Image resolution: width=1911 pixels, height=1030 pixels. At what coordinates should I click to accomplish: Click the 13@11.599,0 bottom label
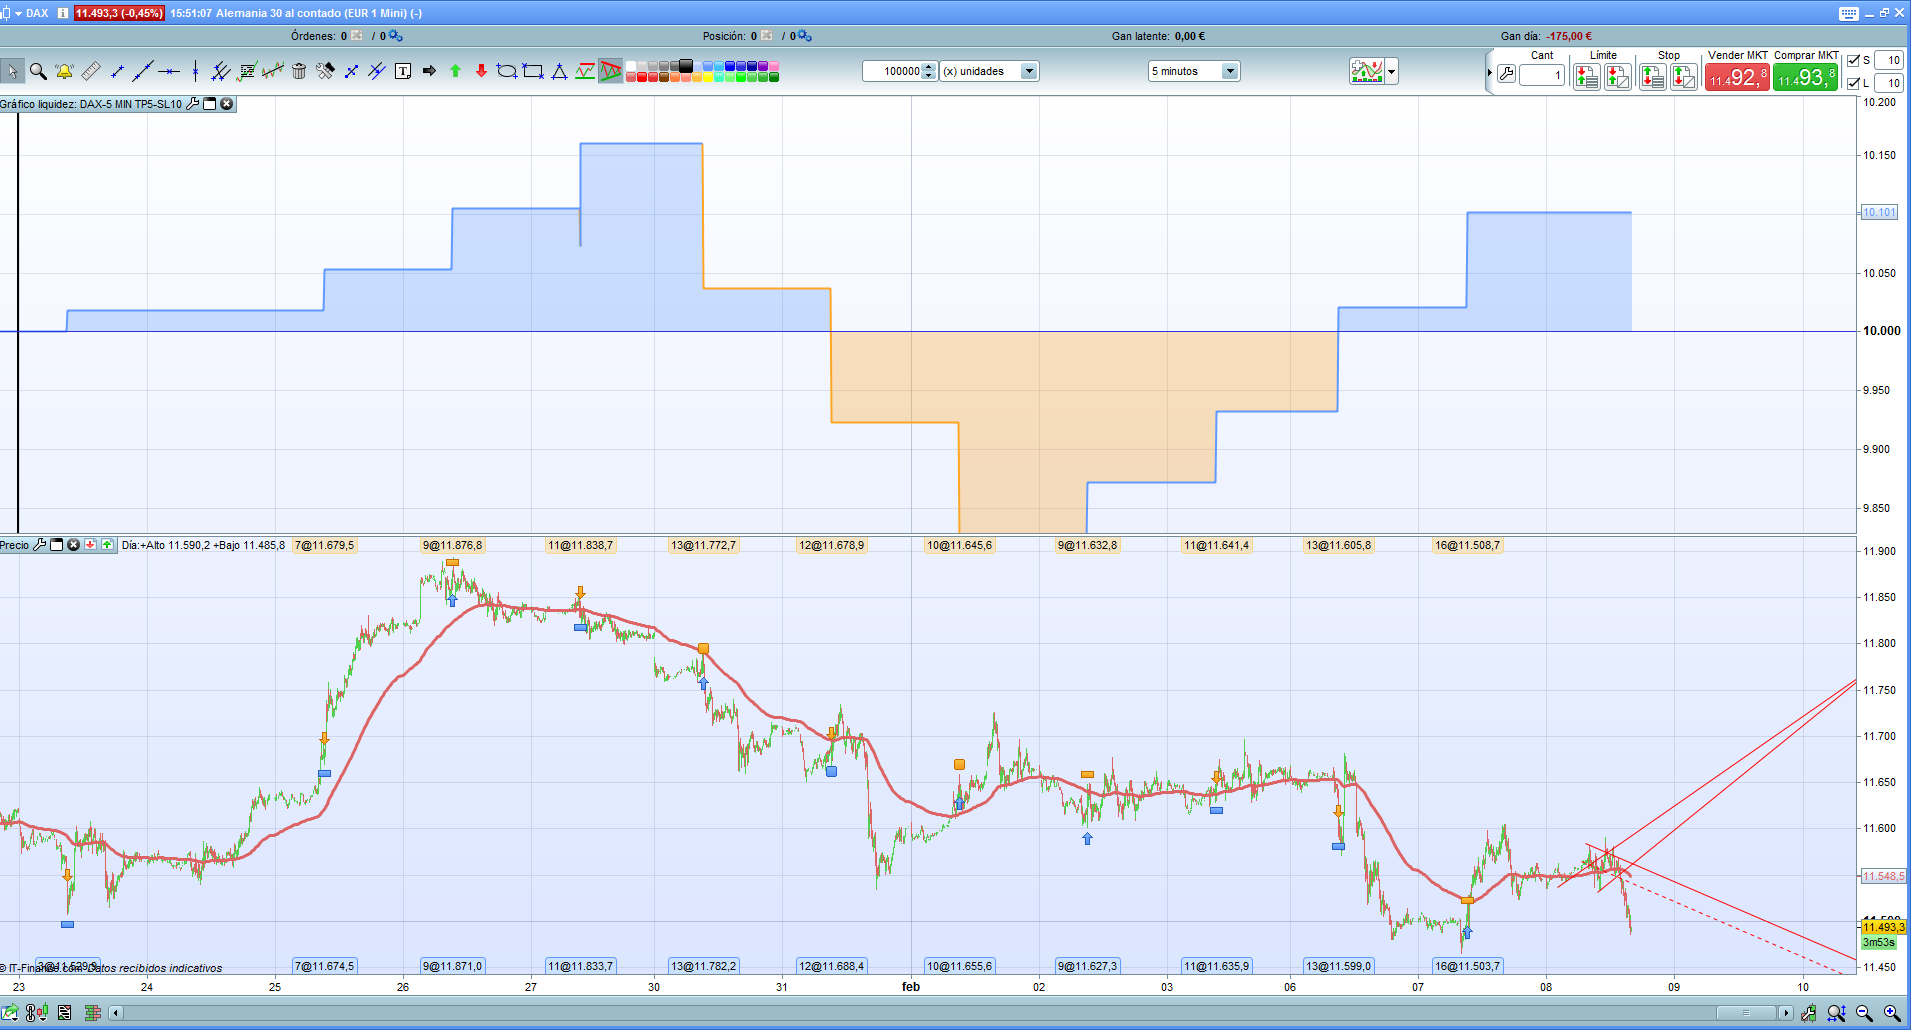coord(1338,966)
